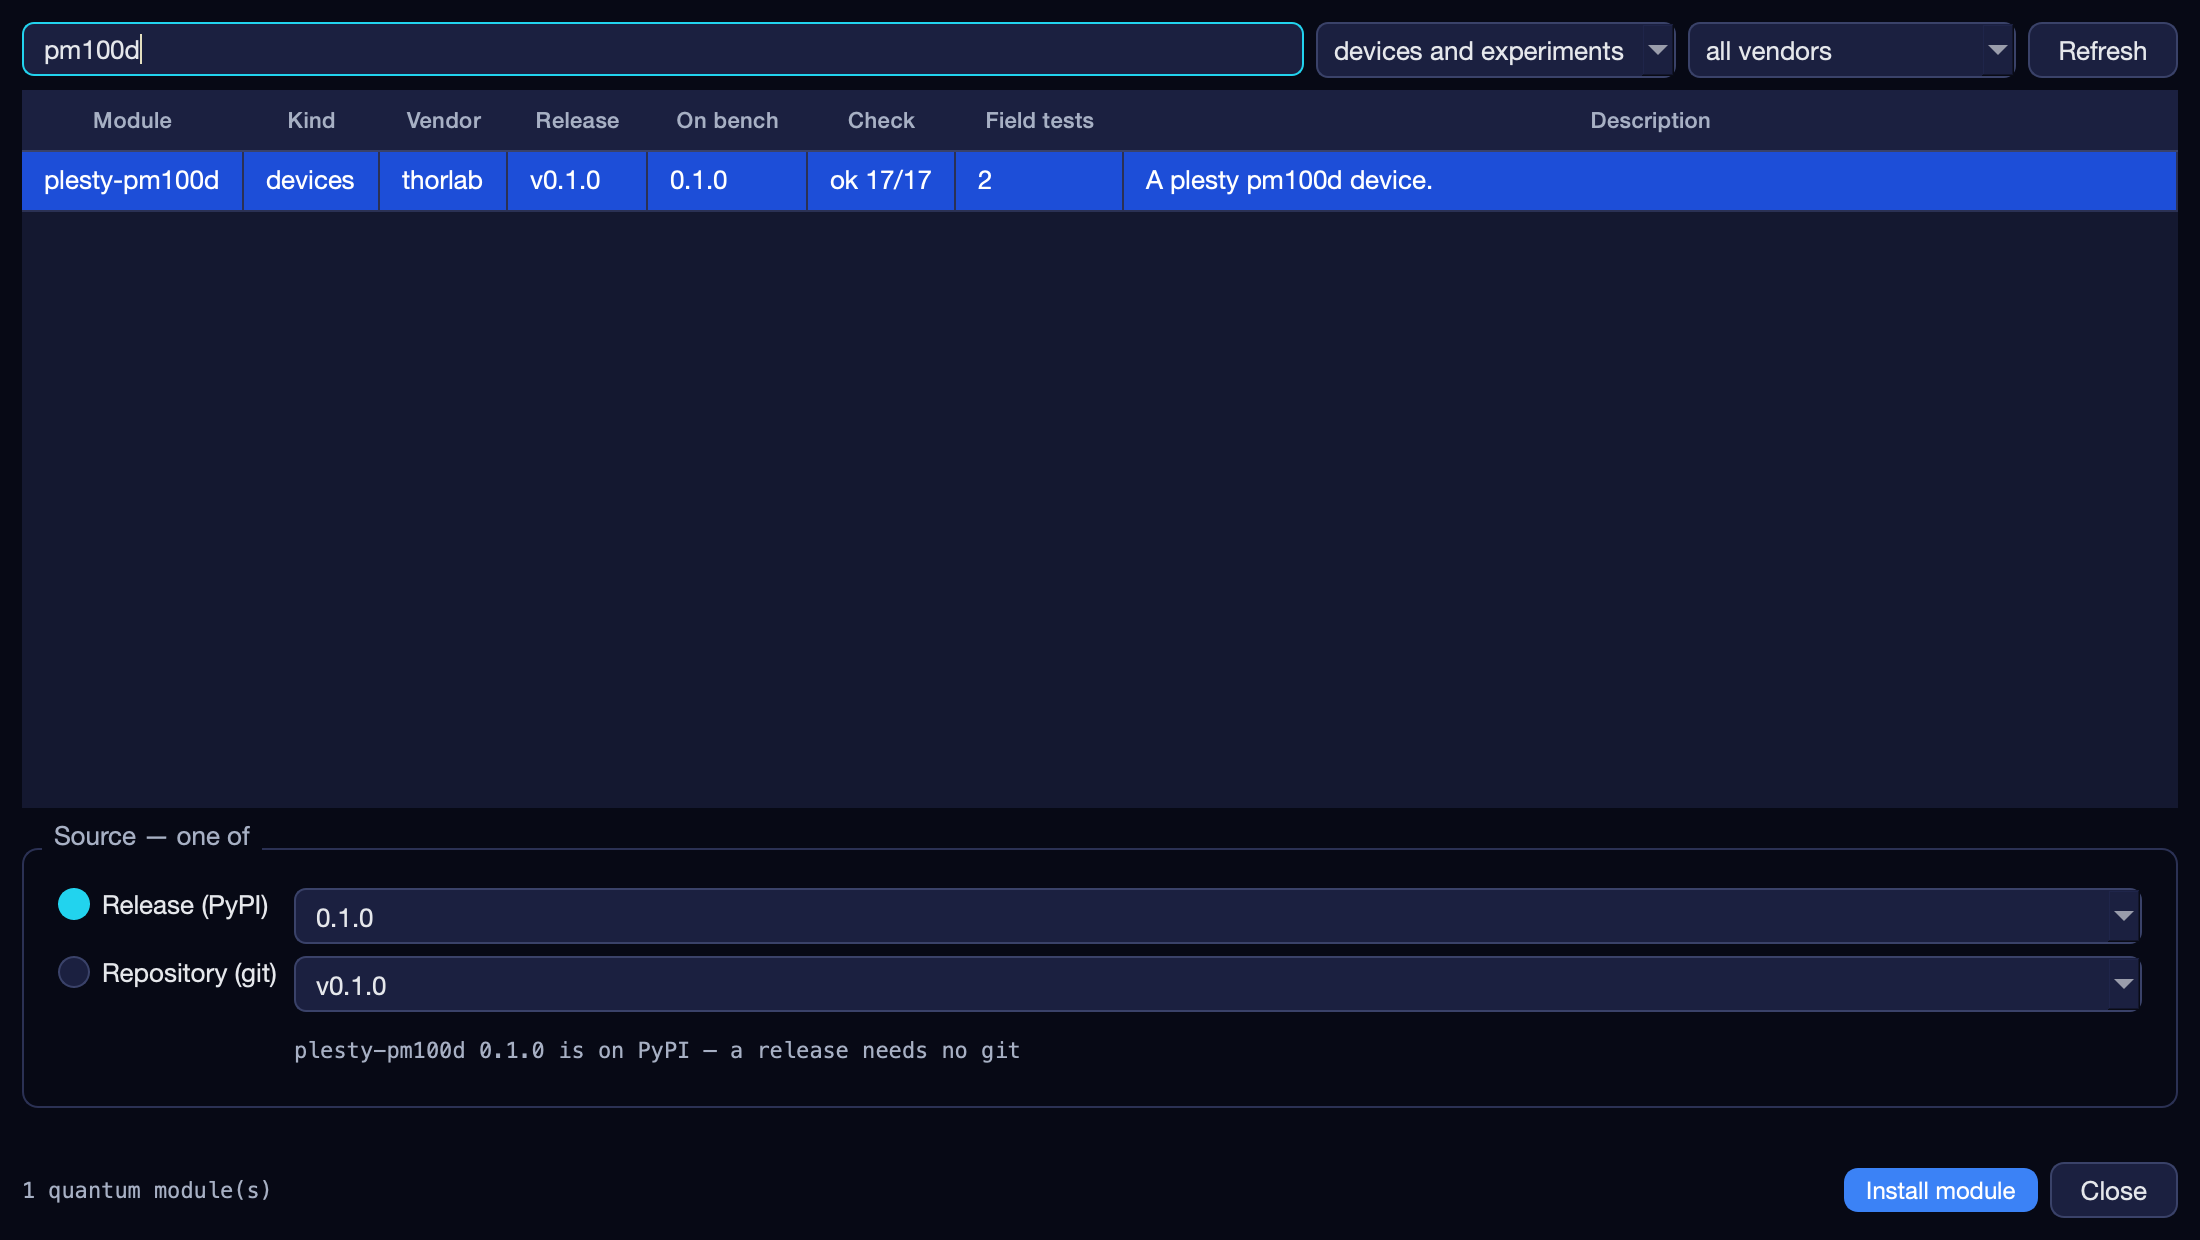This screenshot has width=2200, height=1240.
Task: Sort by the Kind column header
Action: 311,120
